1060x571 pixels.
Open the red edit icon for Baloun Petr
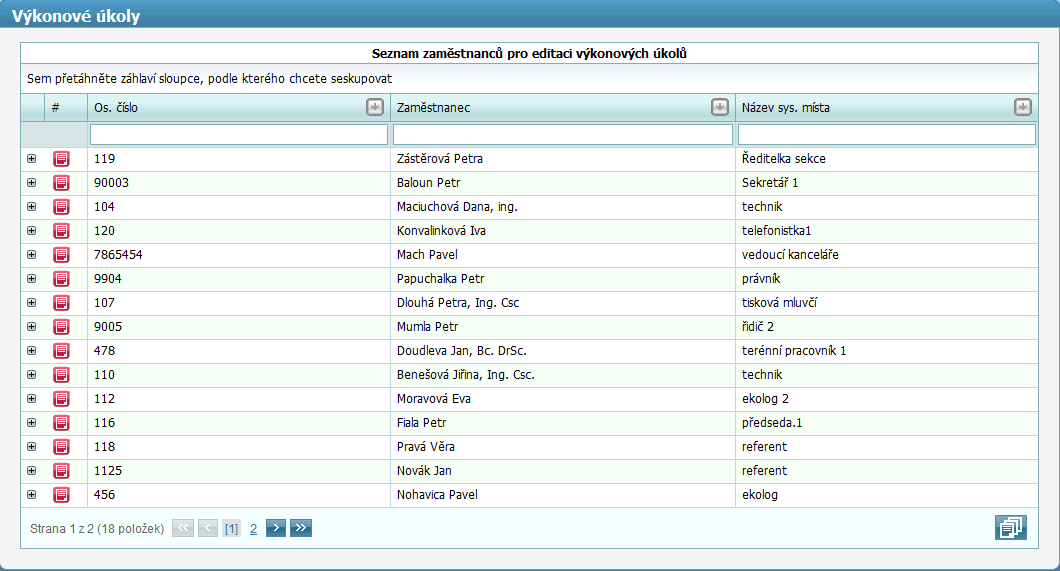[x=61, y=183]
